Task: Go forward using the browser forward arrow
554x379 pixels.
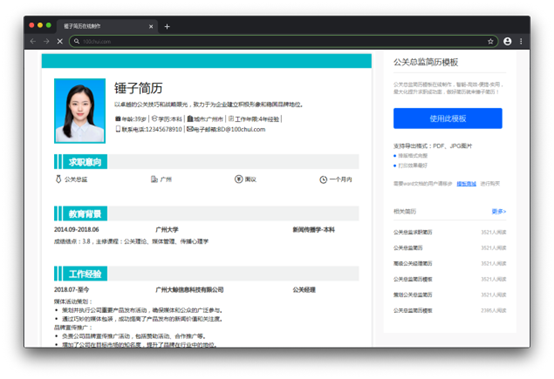Action: point(47,41)
